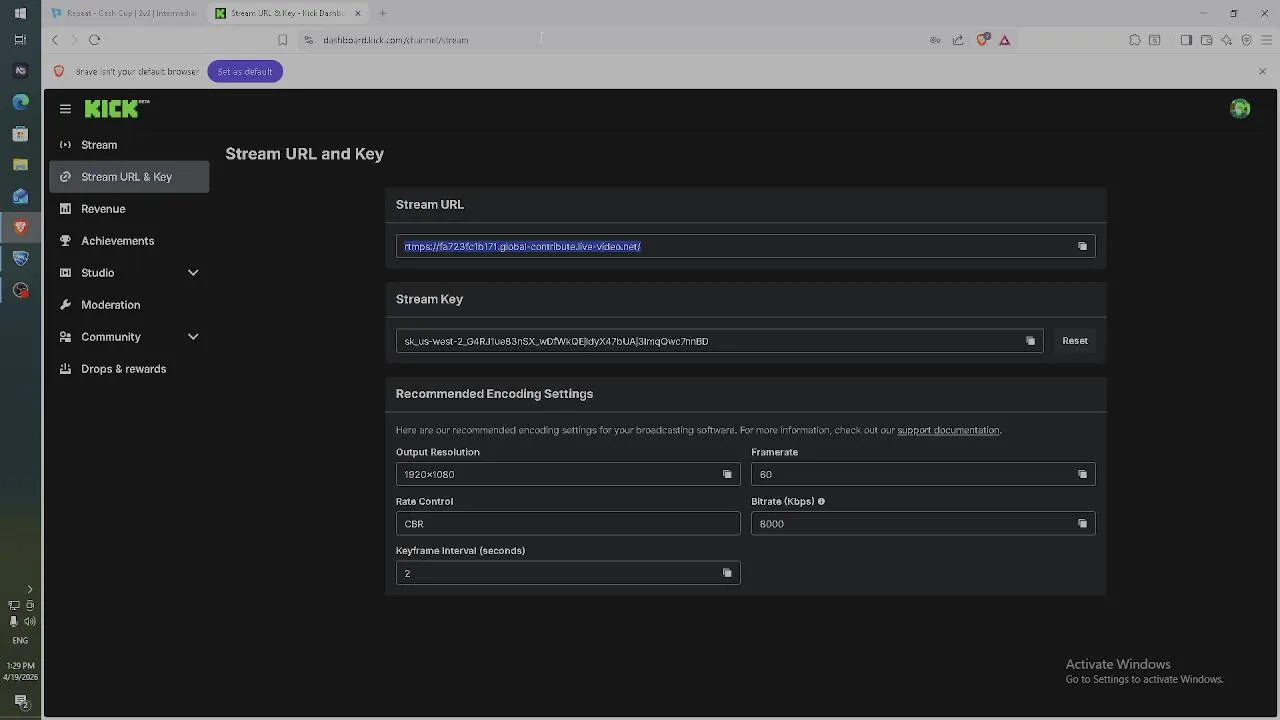Click the Stream Key text field
The height and width of the screenshot is (720, 1280).
[700, 341]
